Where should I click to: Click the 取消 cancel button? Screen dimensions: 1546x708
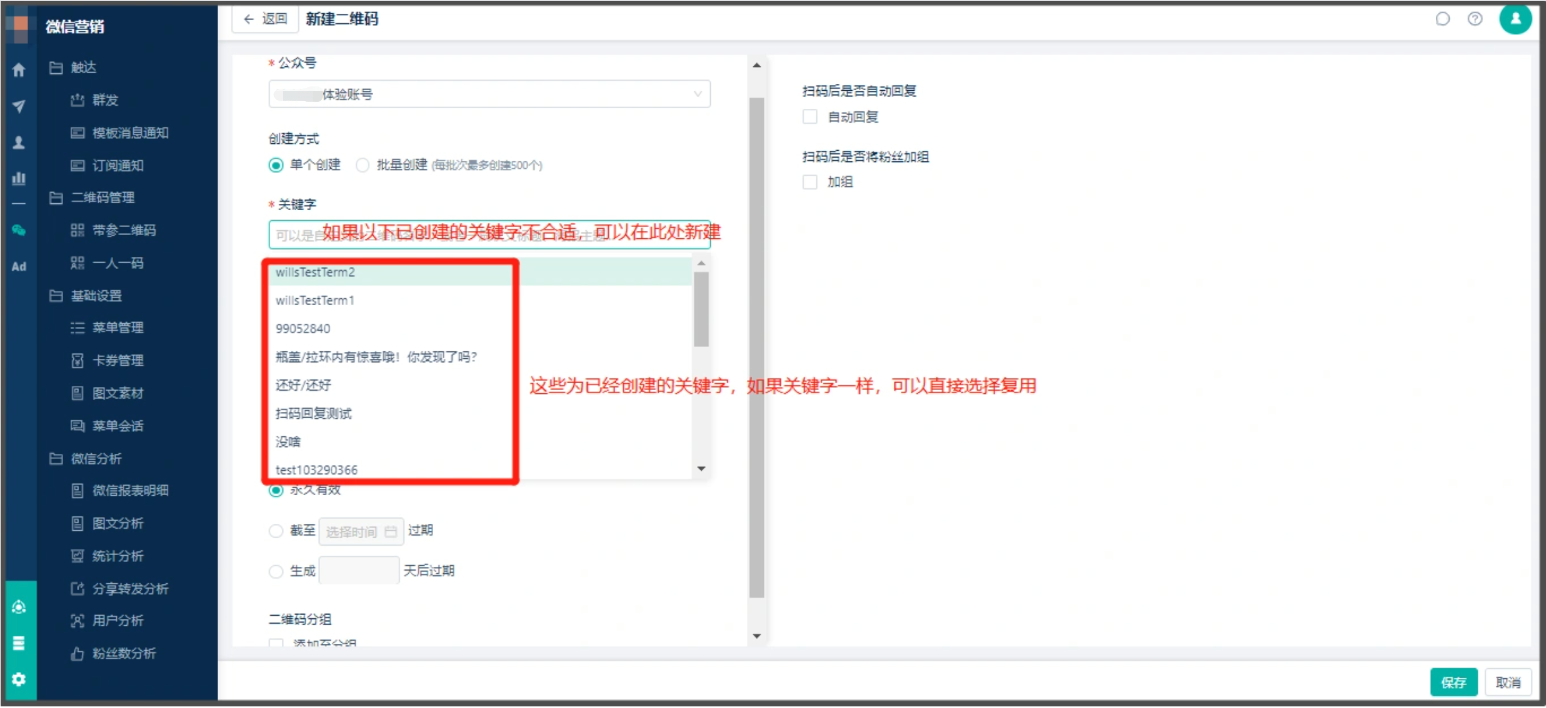click(1508, 683)
